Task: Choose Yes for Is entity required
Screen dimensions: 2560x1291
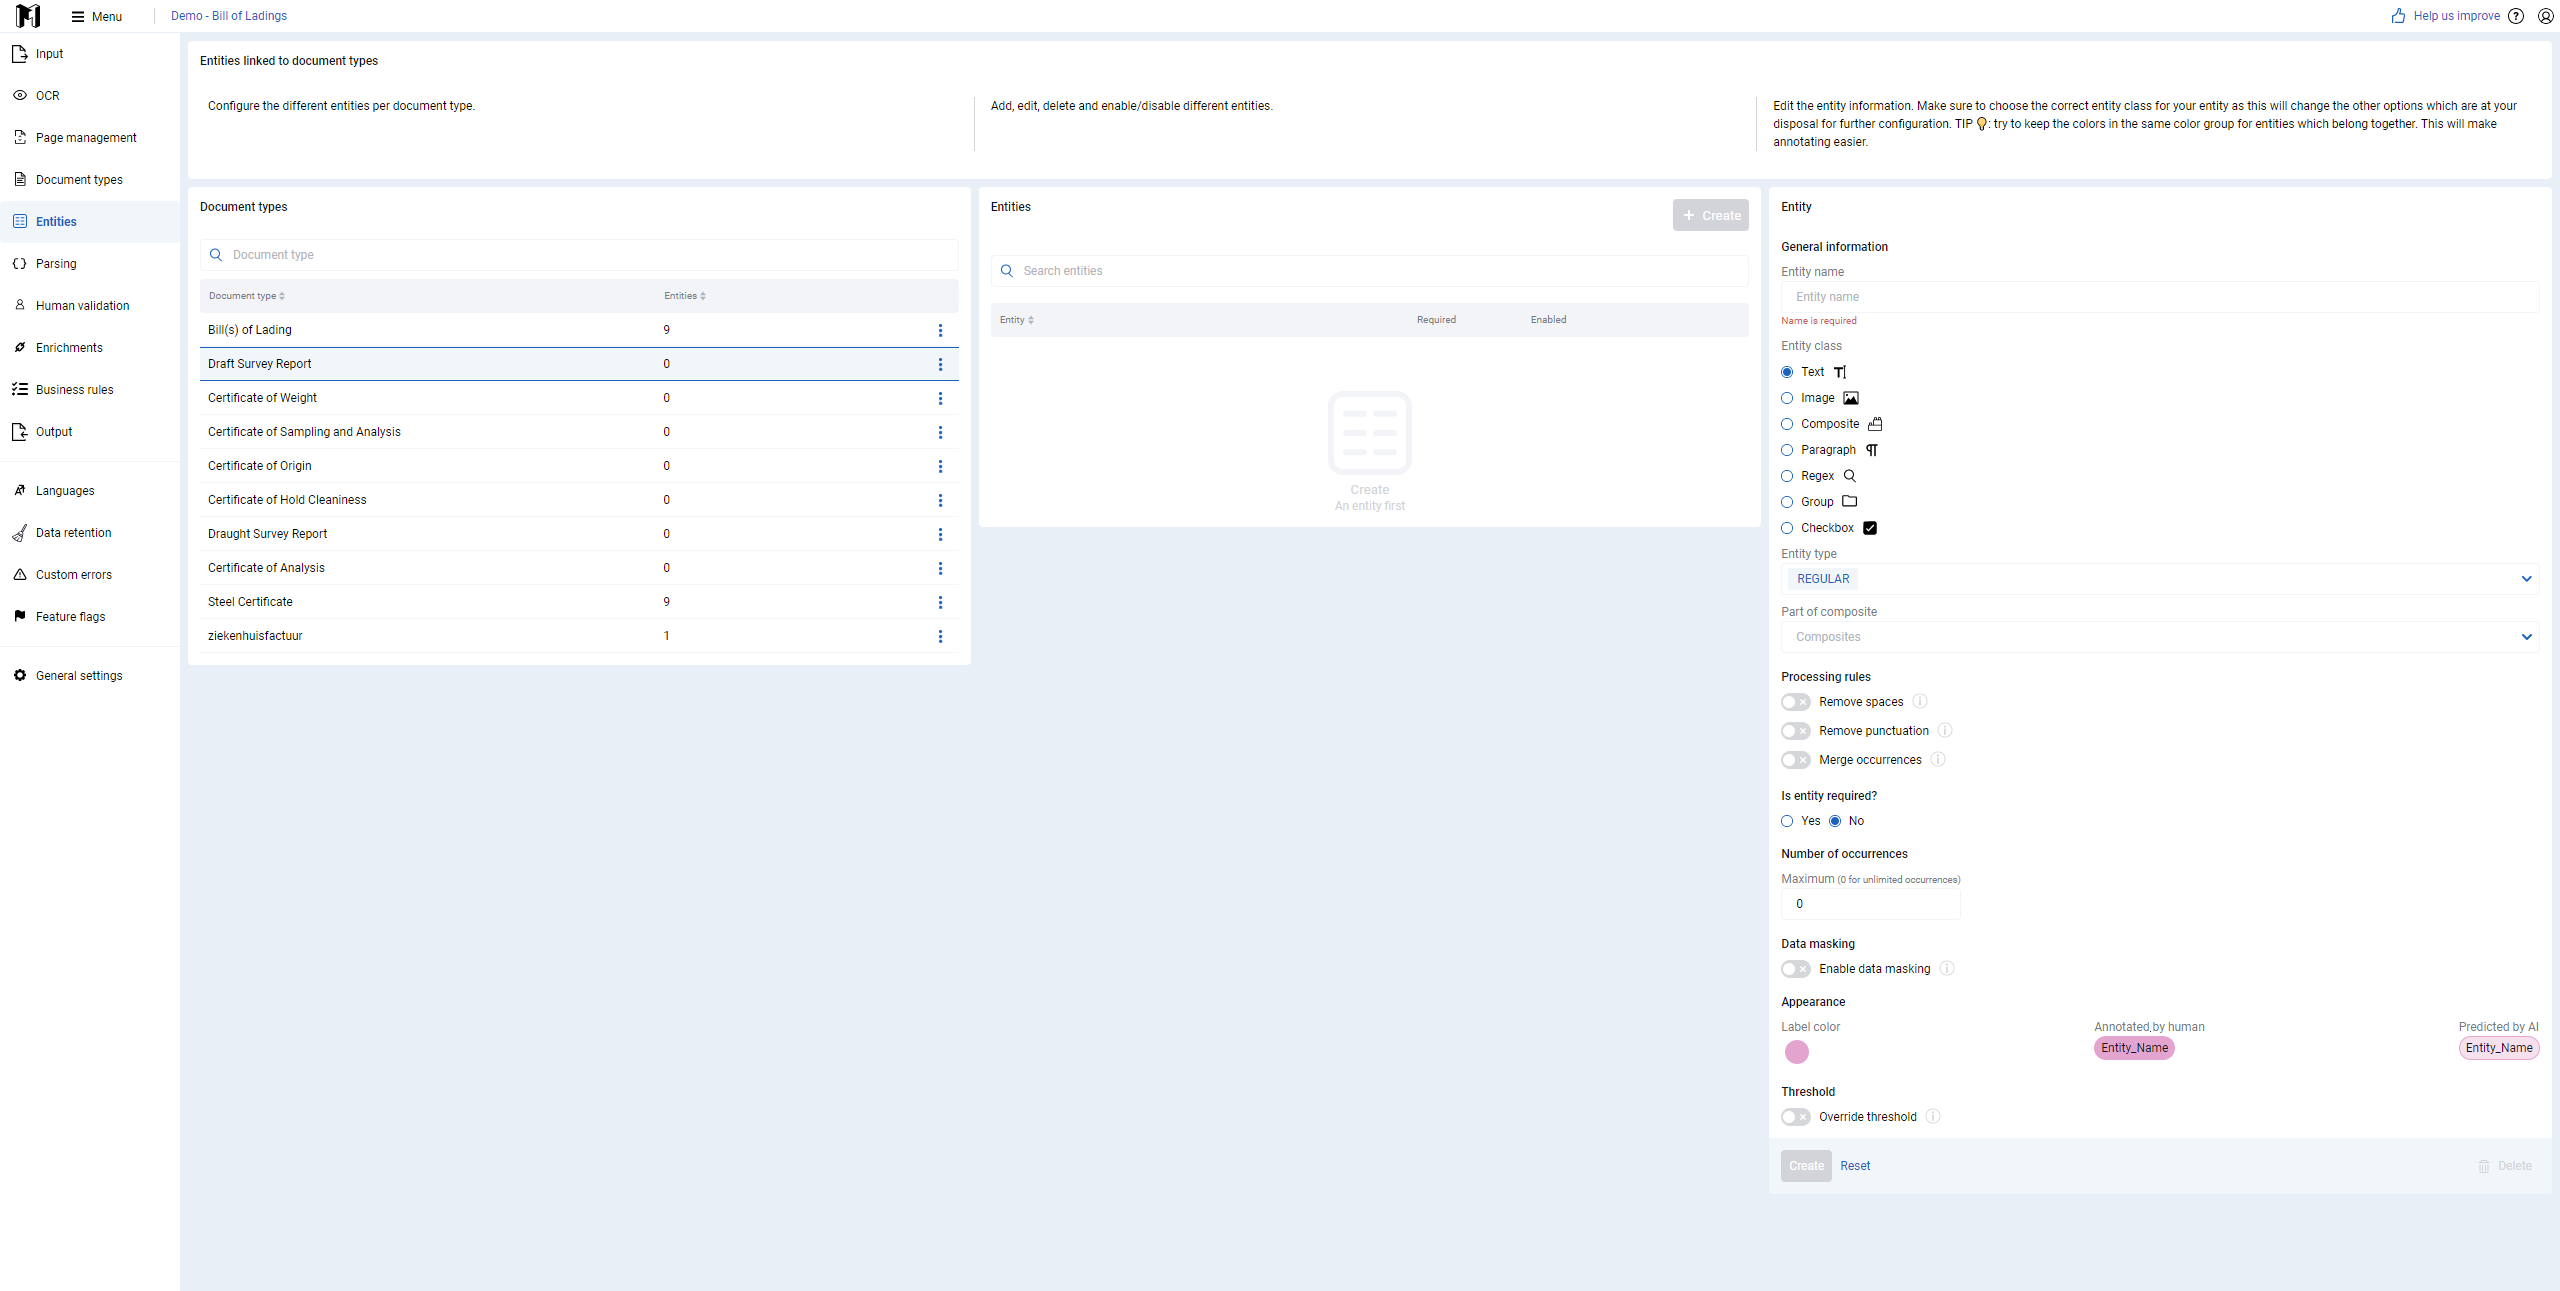Action: pyautogui.click(x=1787, y=821)
